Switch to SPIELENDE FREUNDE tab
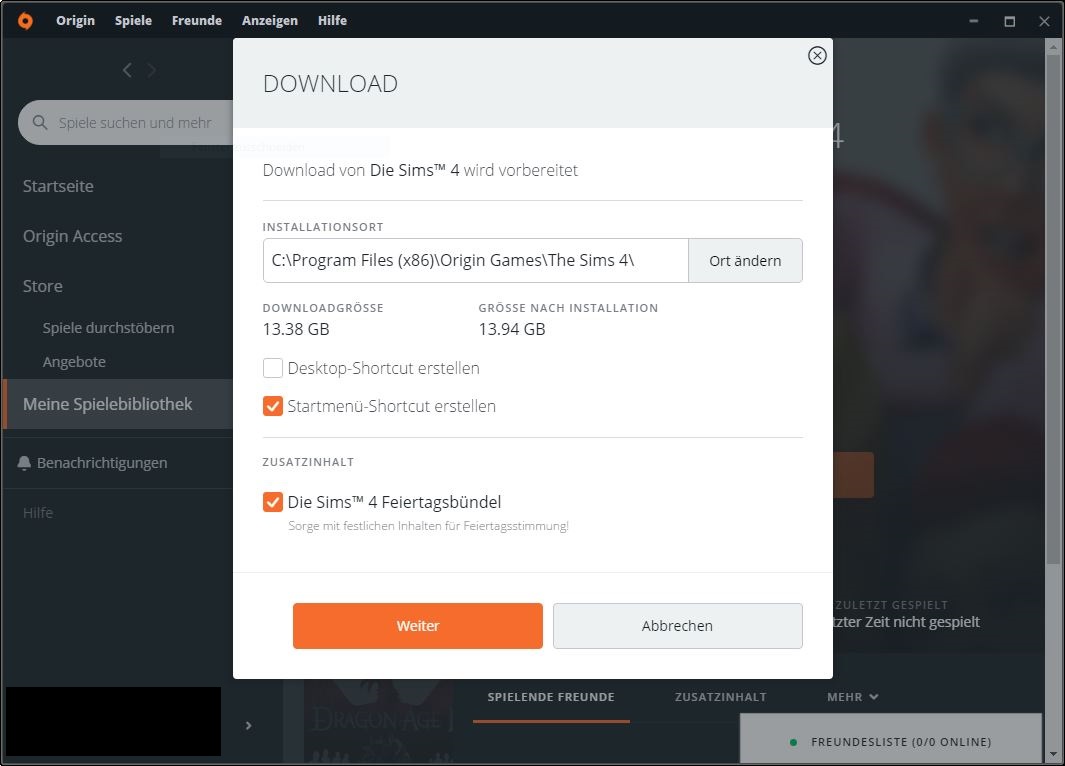This screenshot has height=766, width=1065. [551, 697]
